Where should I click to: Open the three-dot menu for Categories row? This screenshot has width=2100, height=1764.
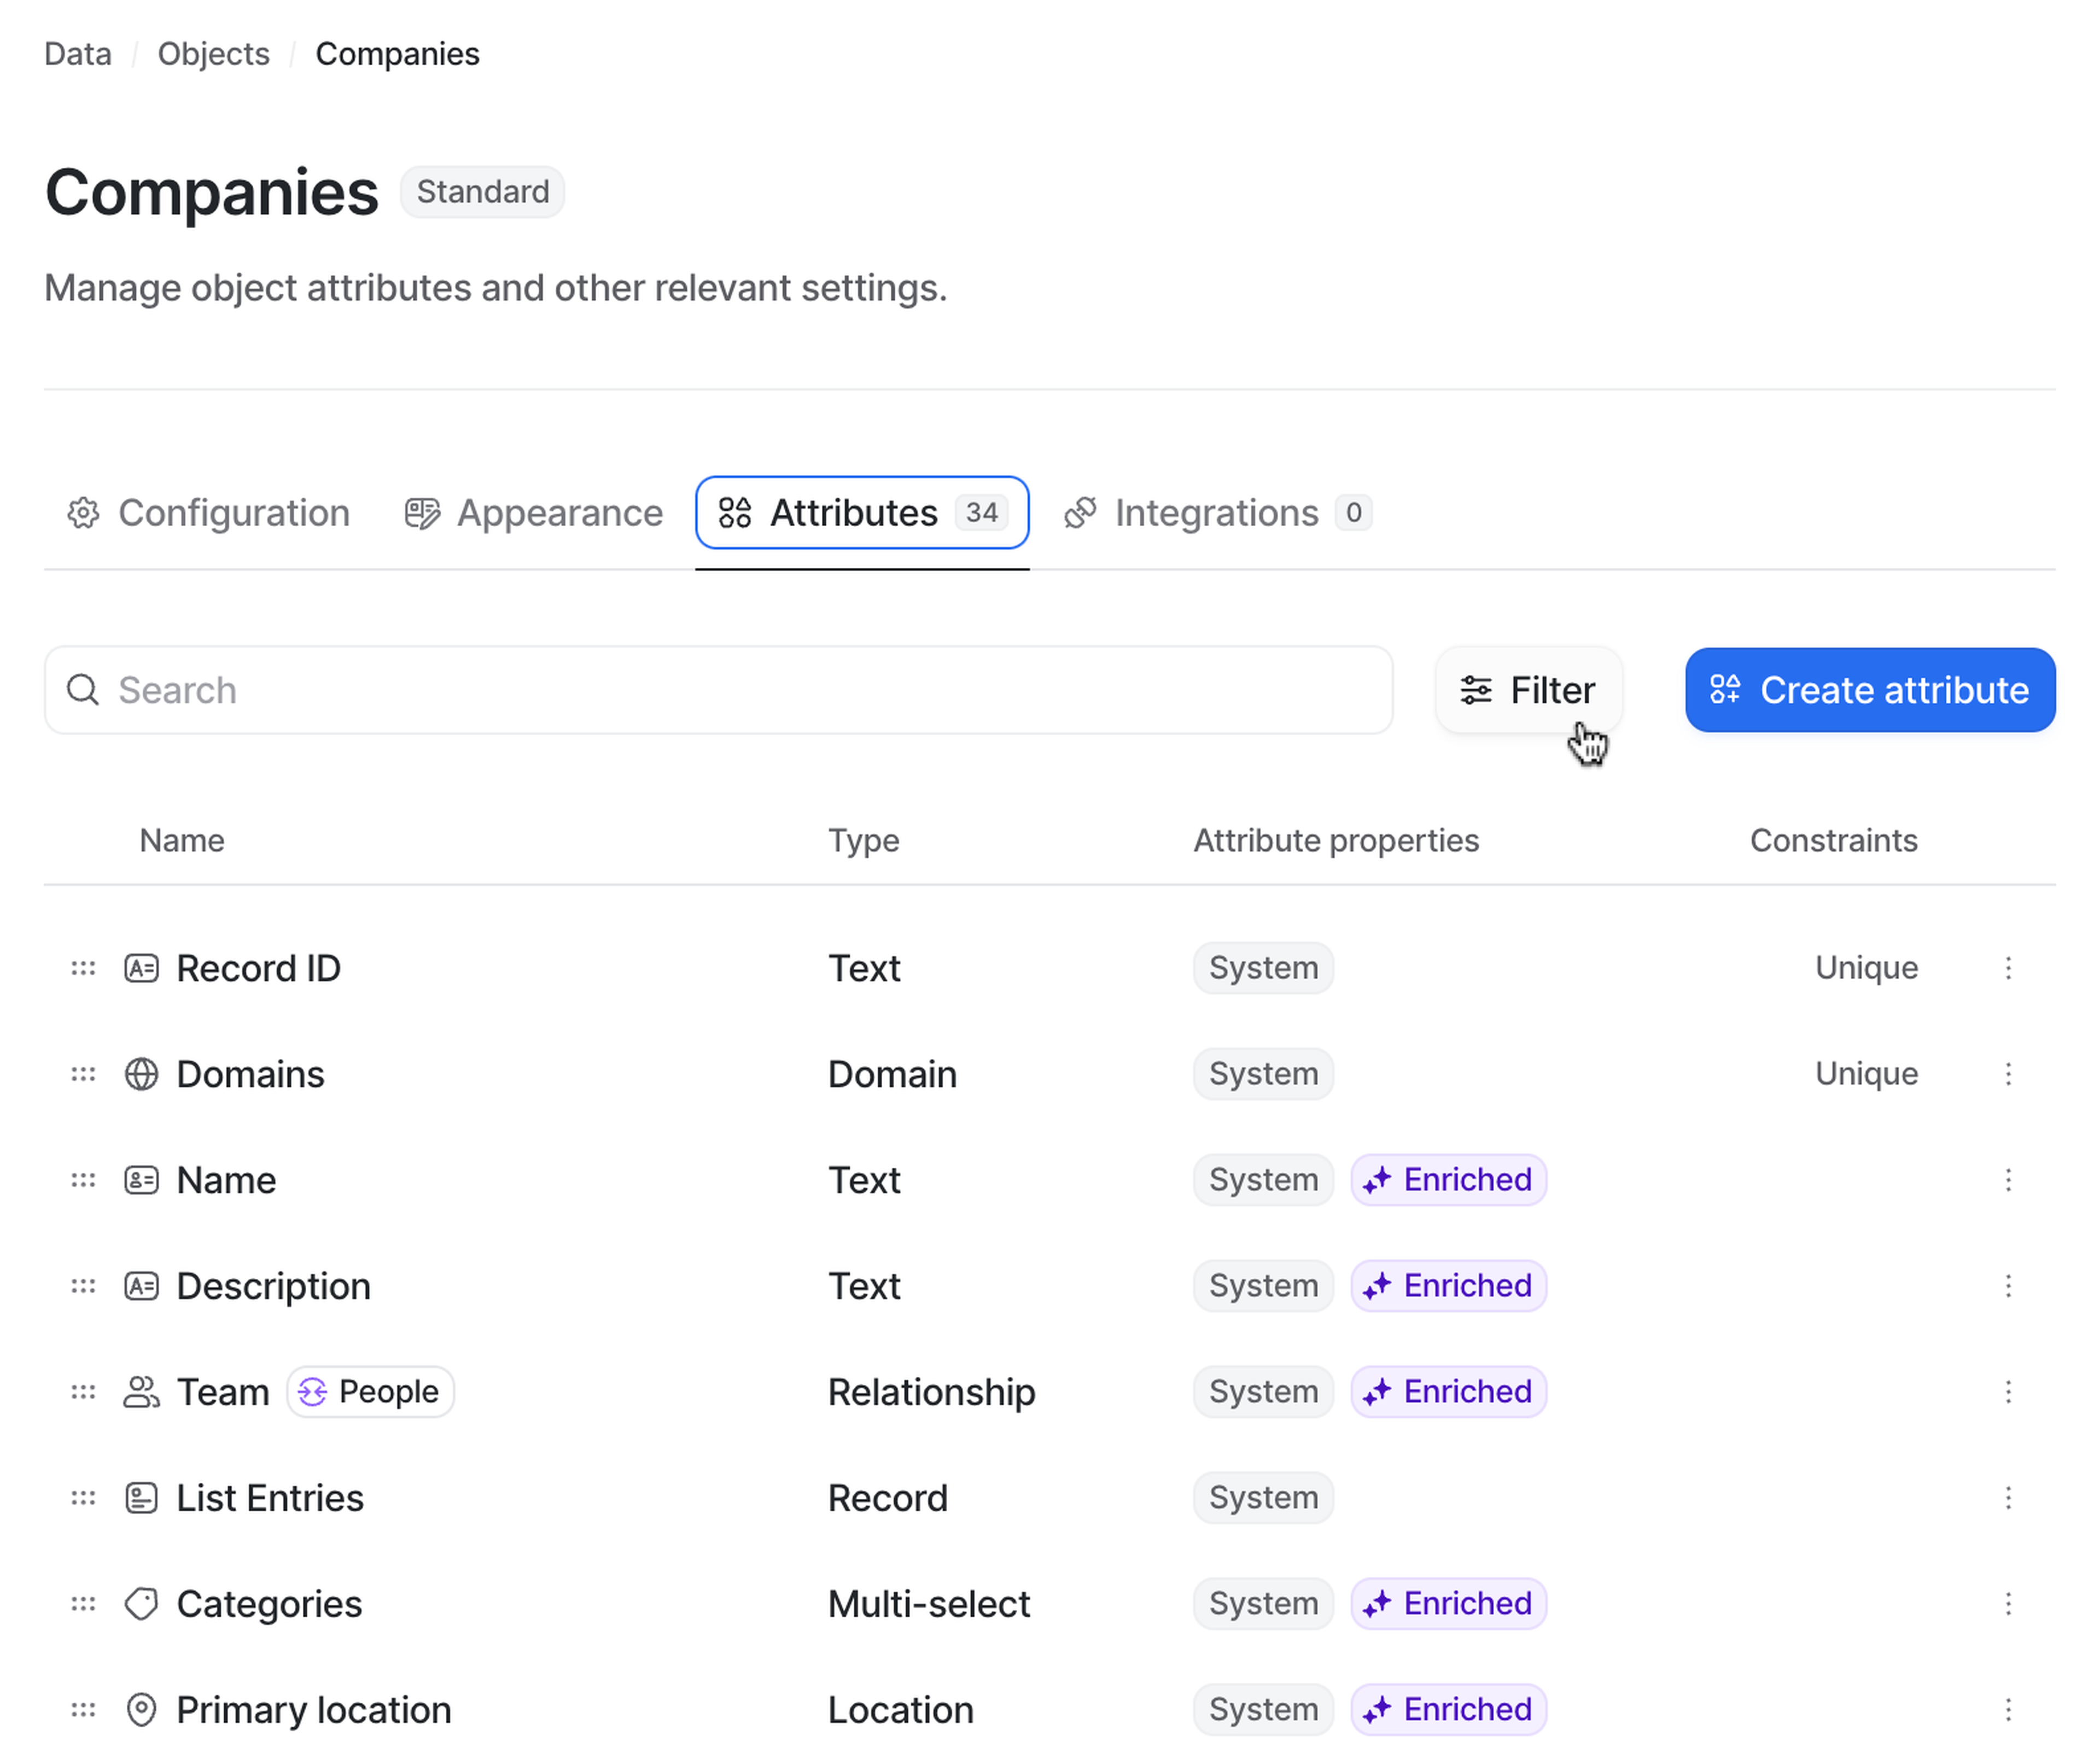pyautogui.click(x=2008, y=1604)
